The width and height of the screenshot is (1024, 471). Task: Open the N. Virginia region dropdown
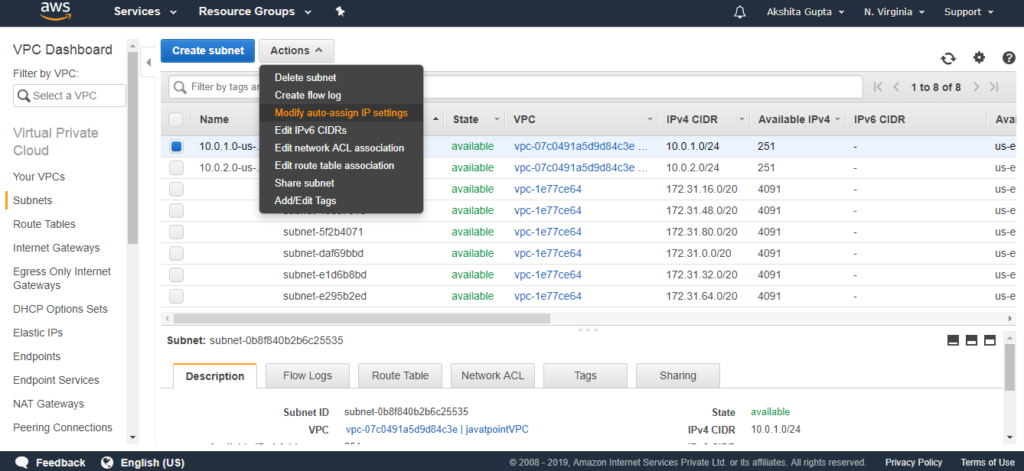(894, 12)
